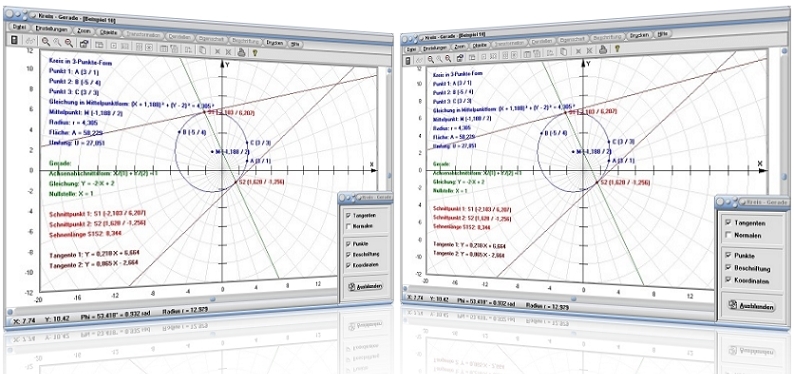Image resolution: width=794 pixels, height=374 pixels.
Task: Open Drucken menu in right window
Action: (641, 35)
